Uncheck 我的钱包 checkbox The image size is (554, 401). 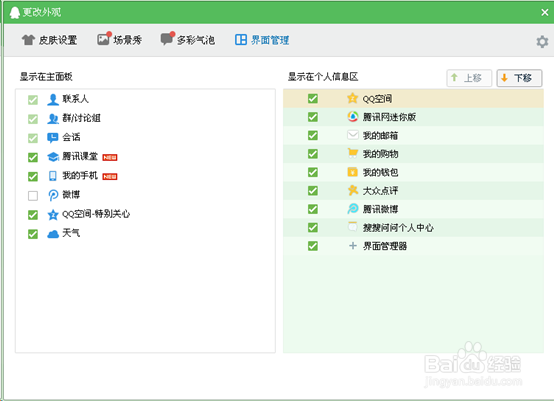(313, 172)
